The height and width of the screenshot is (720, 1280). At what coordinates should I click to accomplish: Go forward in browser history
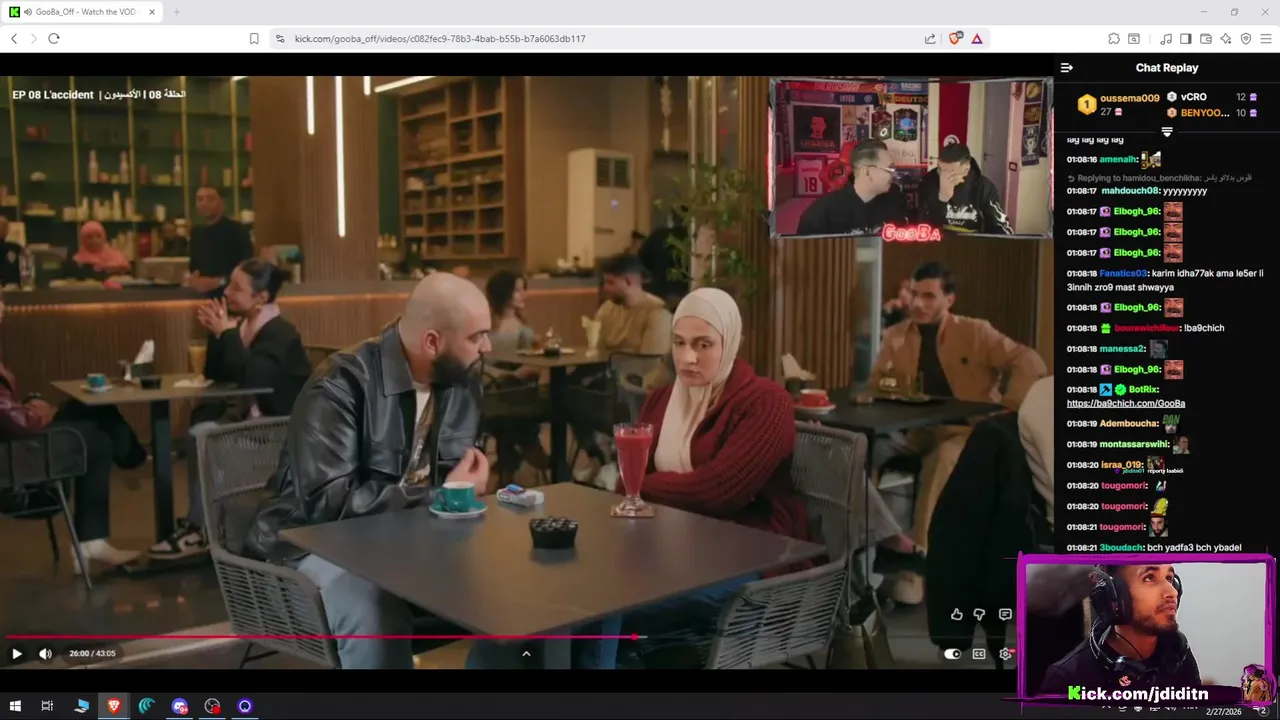(33, 38)
